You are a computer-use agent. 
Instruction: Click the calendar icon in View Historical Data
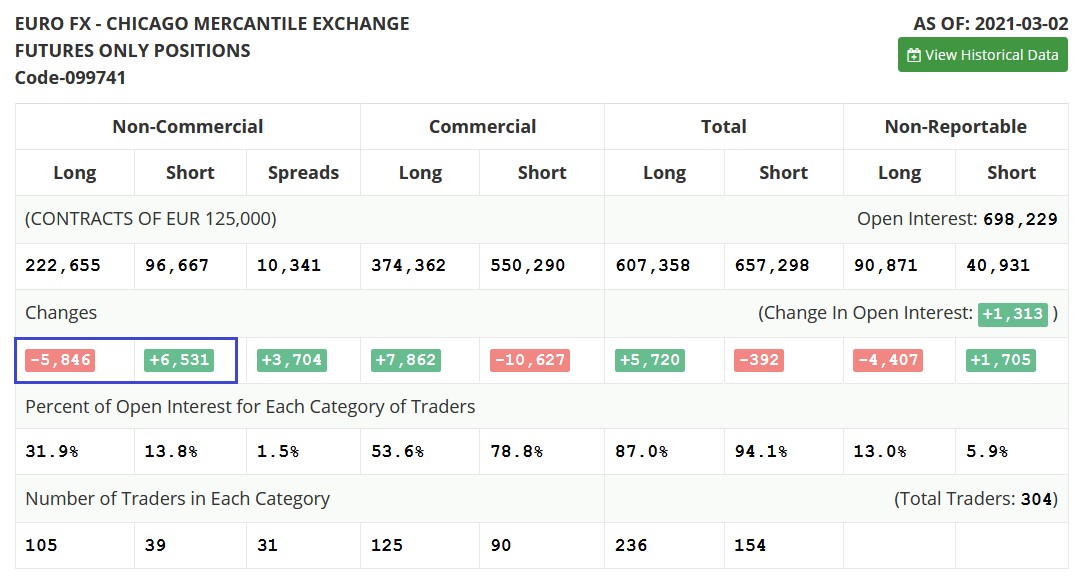click(x=914, y=56)
